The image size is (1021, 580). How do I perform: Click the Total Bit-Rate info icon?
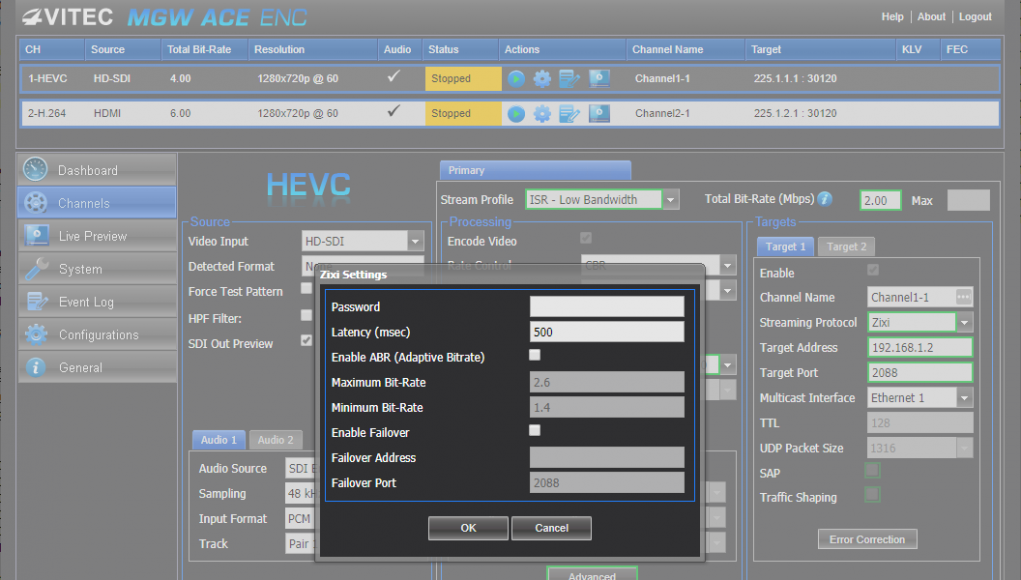coord(825,199)
